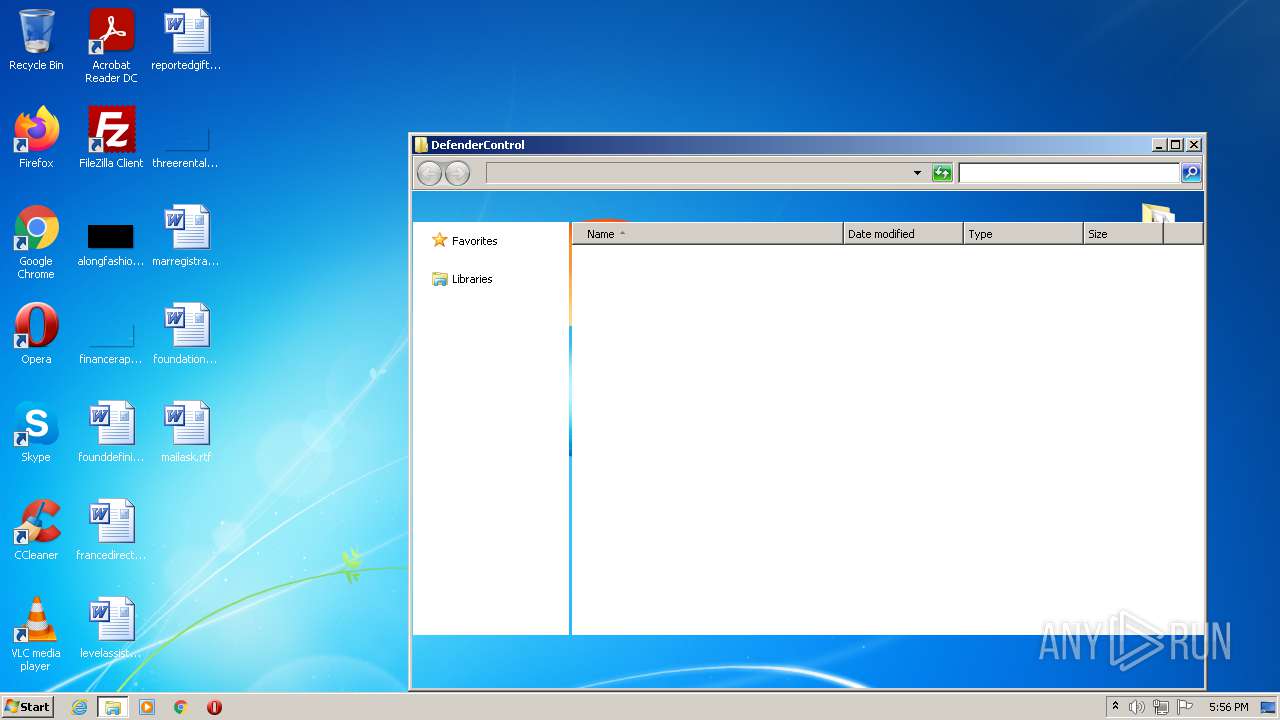Open the volume speaker tray icon
The width and height of the screenshot is (1280, 720).
1137,707
